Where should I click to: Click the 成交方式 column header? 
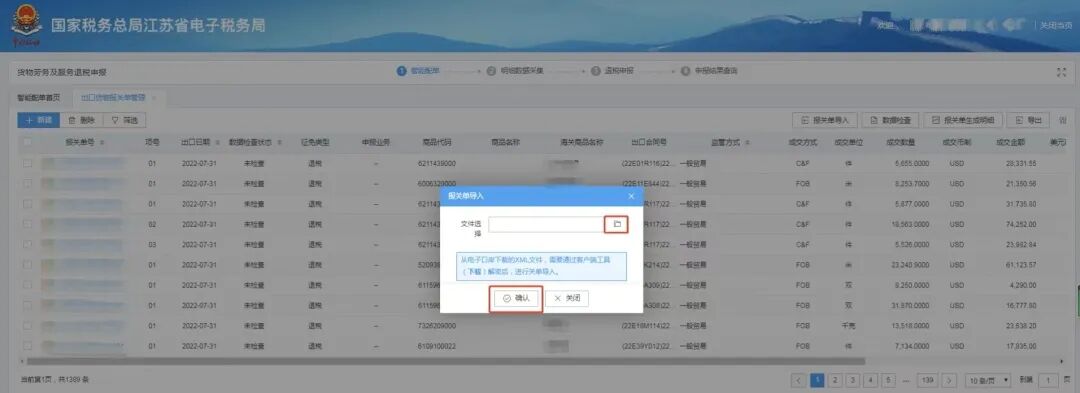802,142
